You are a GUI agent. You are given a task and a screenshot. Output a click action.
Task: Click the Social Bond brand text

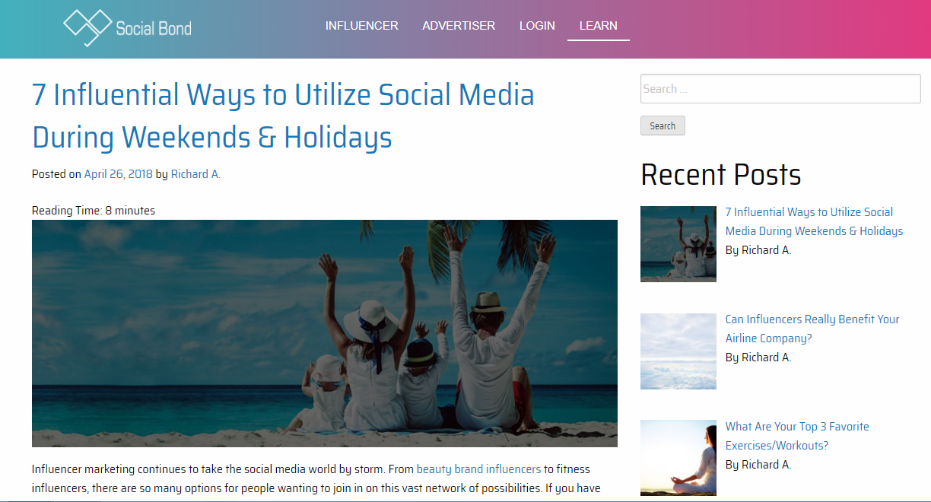click(154, 29)
